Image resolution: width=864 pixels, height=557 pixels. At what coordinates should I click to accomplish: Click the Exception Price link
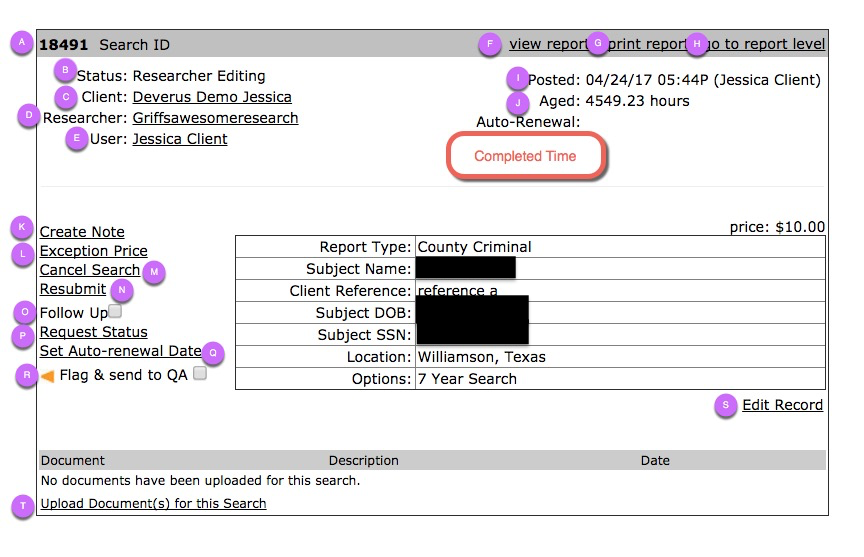tap(94, 251)
